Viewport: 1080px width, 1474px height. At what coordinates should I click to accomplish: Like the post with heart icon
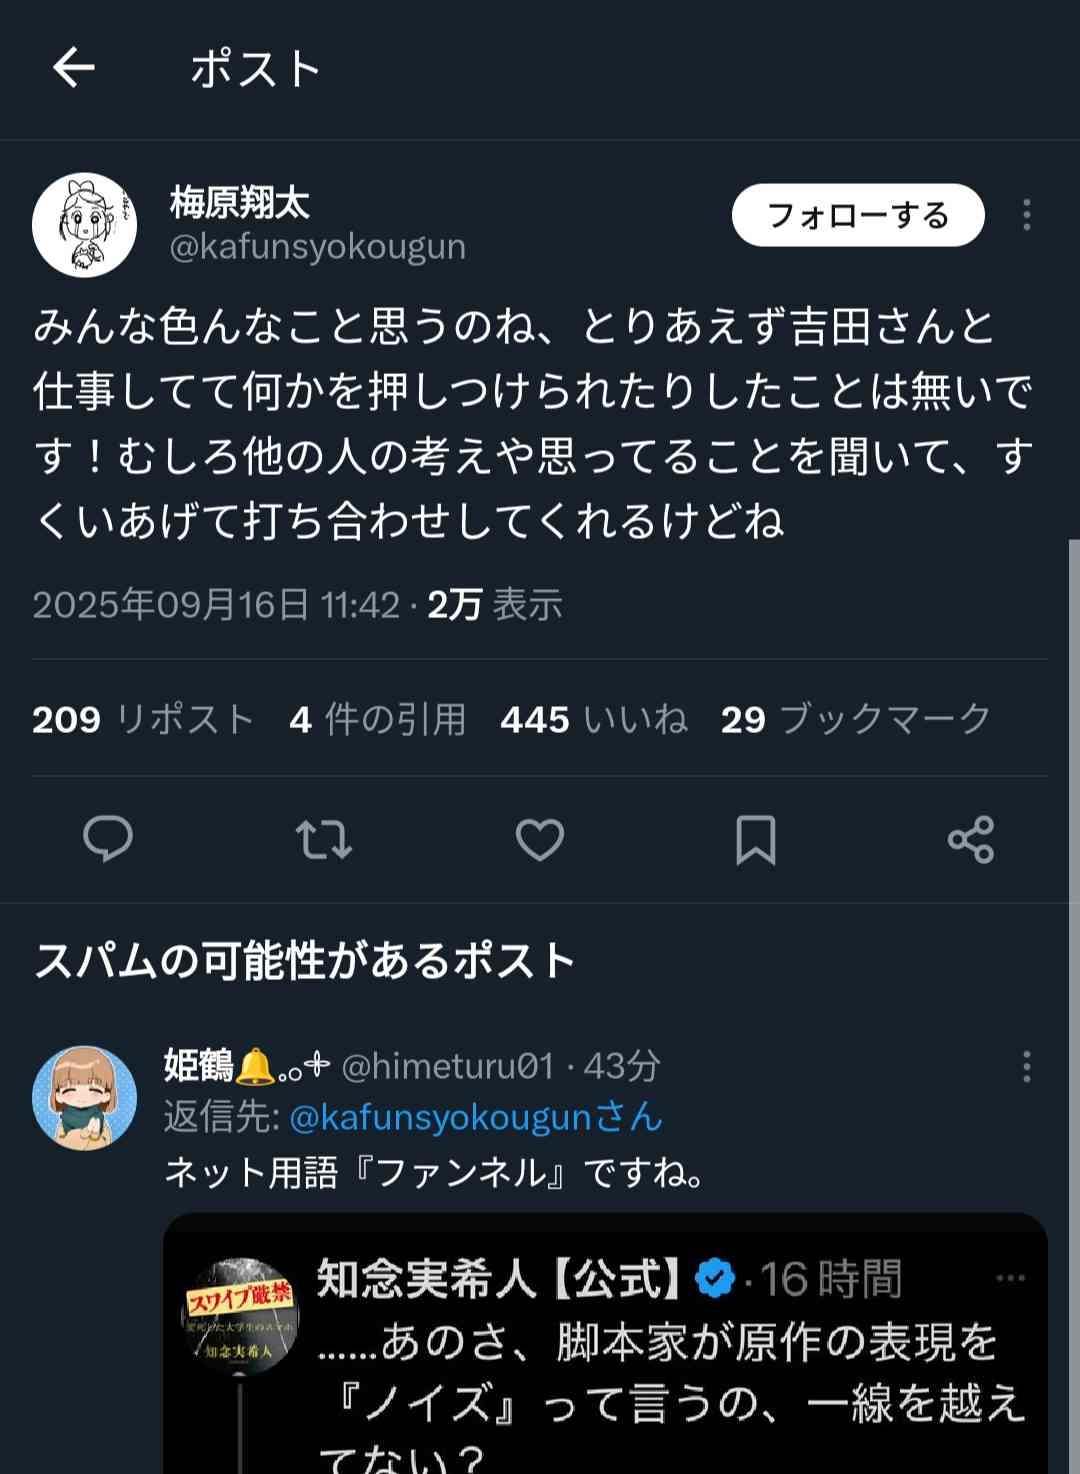(x=540, y=839)
